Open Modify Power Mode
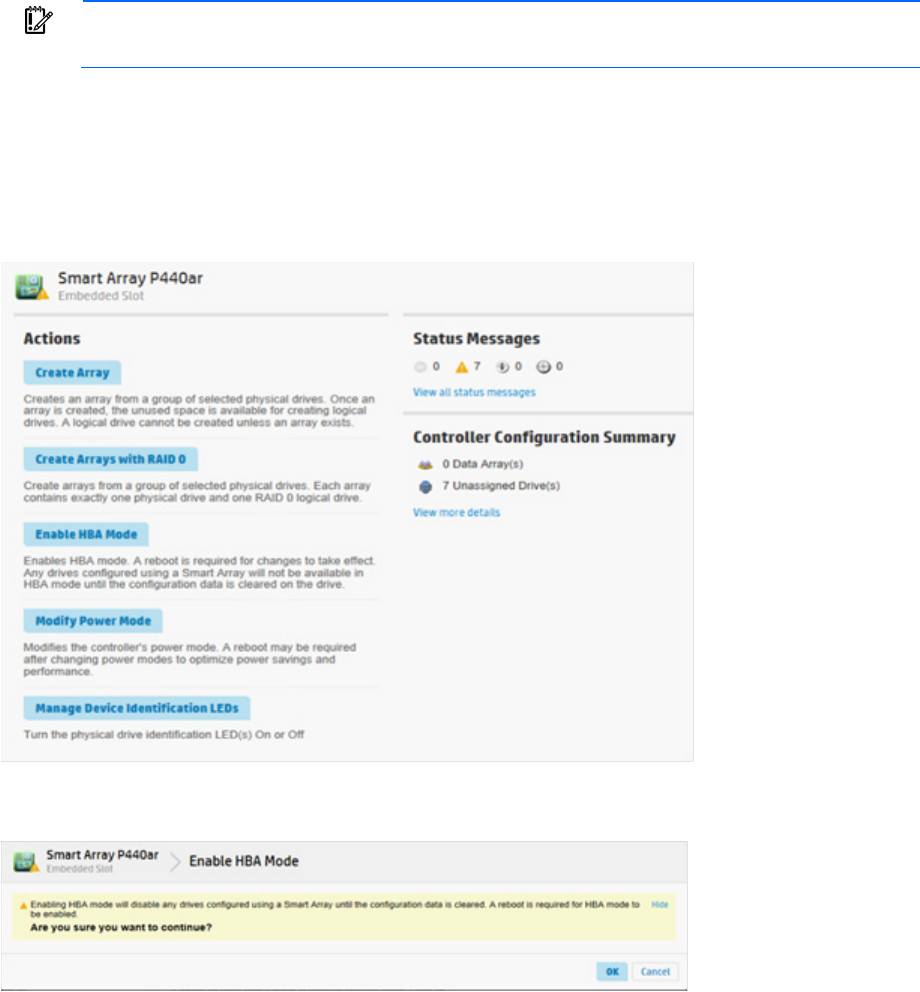 (93, 621)
